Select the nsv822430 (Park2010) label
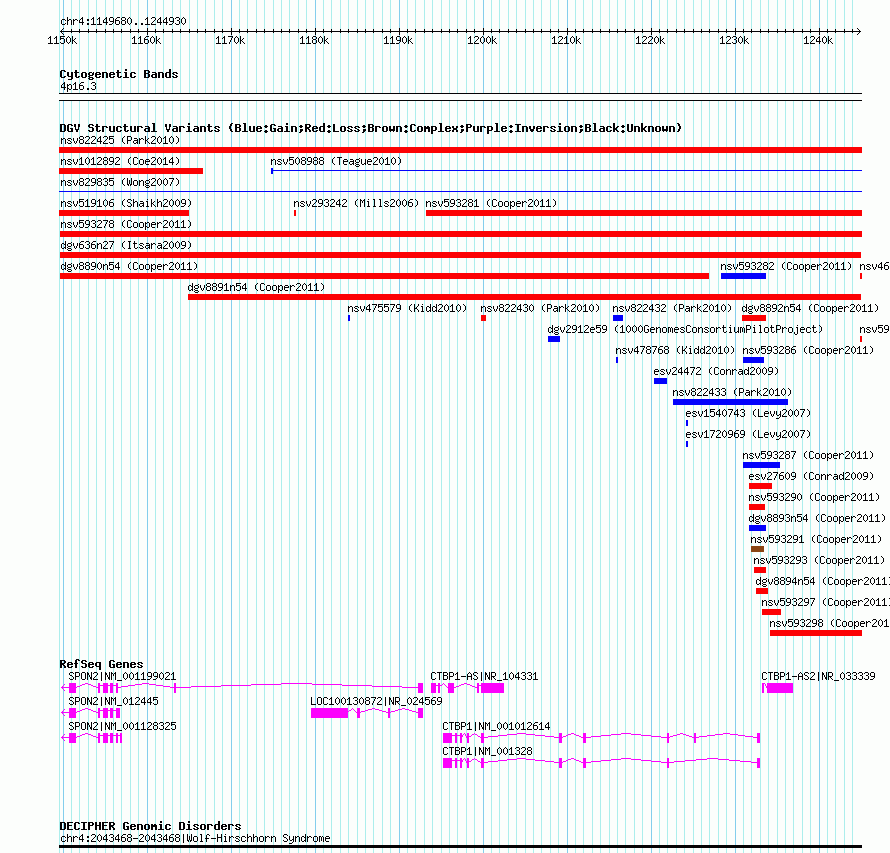The width and height of the screenshot is (890, 853). pos(540,308)
